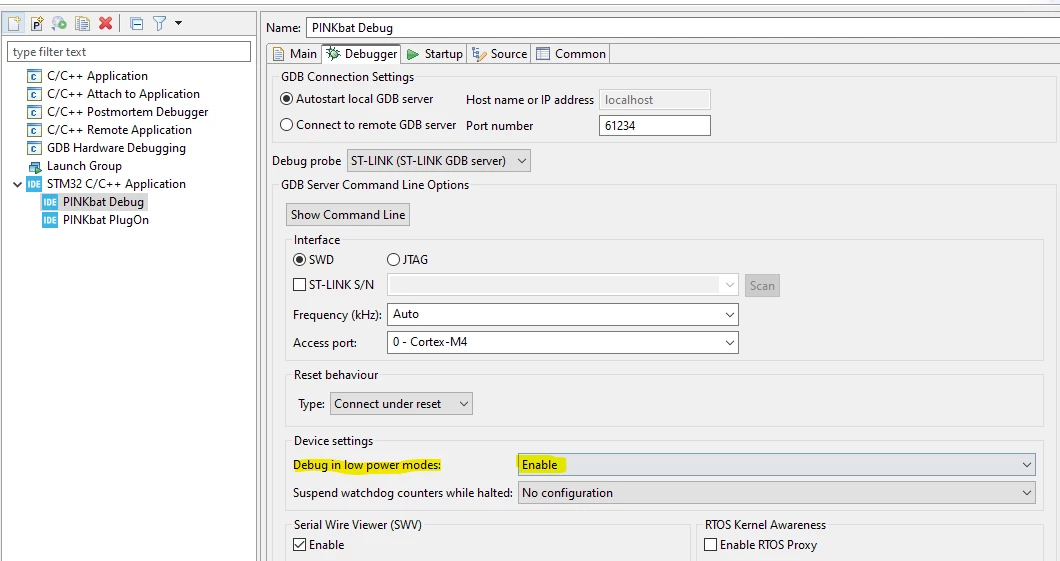Click the configuration Name field
The height and width of the screenshot is (561, 1060).
[683, 28]
